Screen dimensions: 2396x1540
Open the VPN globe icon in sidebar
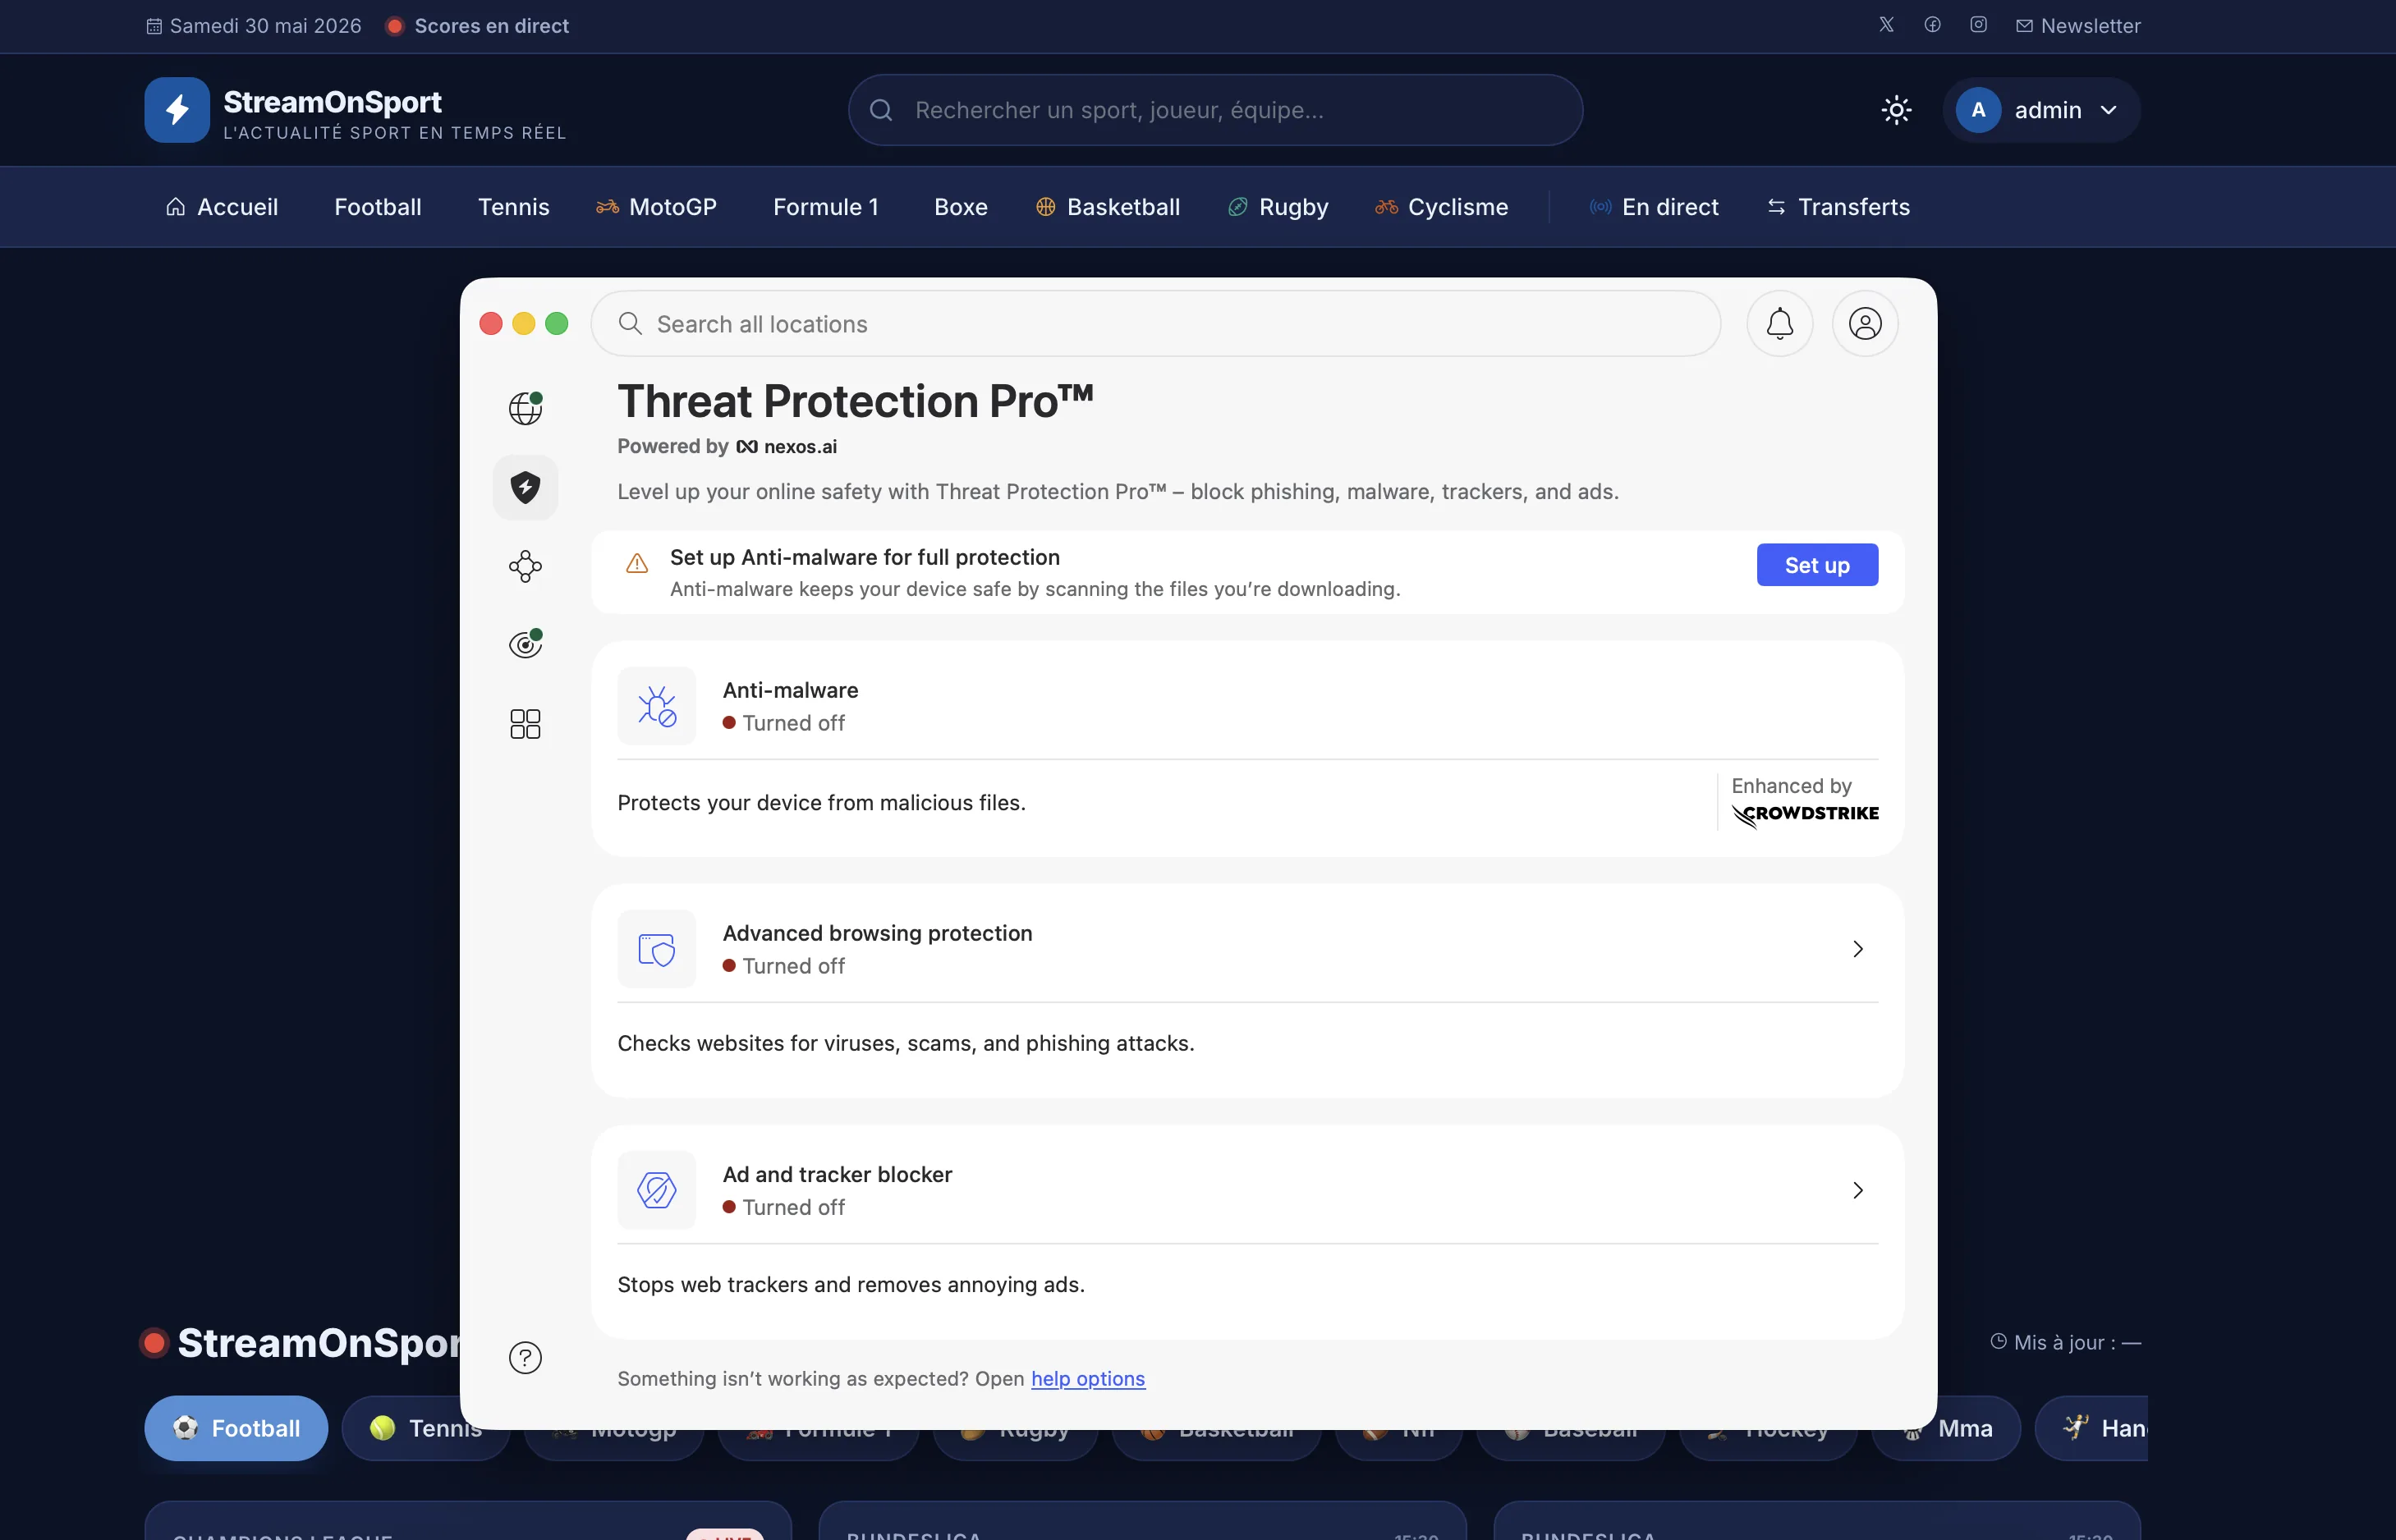point(525,408)
